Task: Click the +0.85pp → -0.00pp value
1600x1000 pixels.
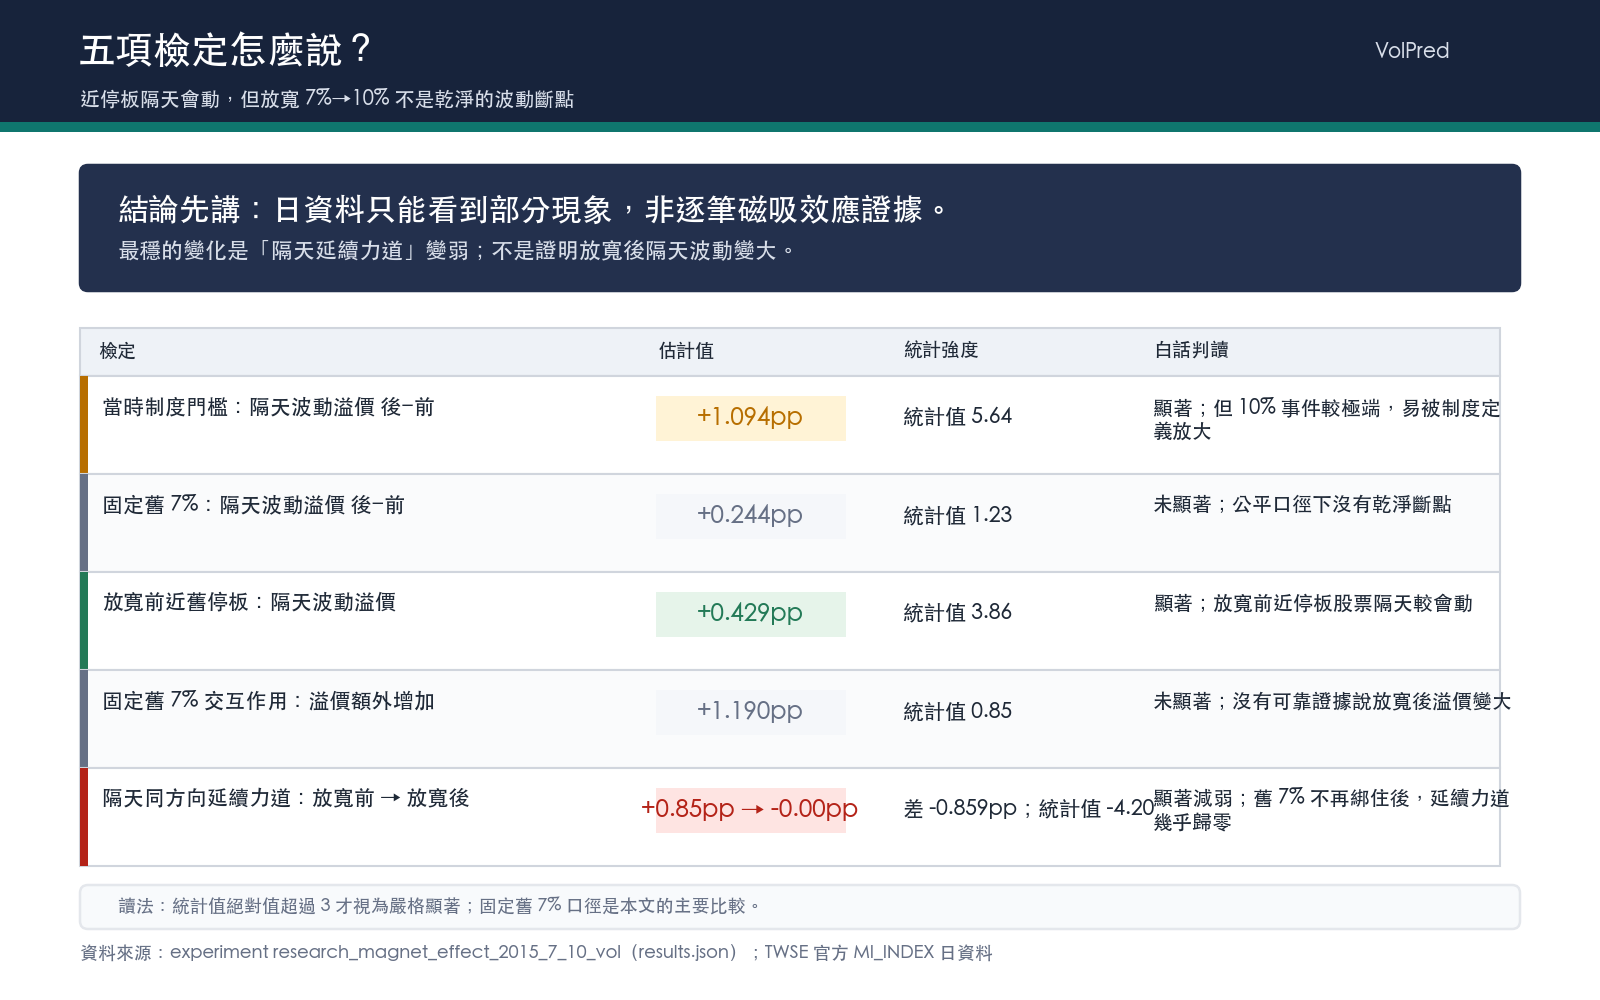Action: [x=750, y=808]
